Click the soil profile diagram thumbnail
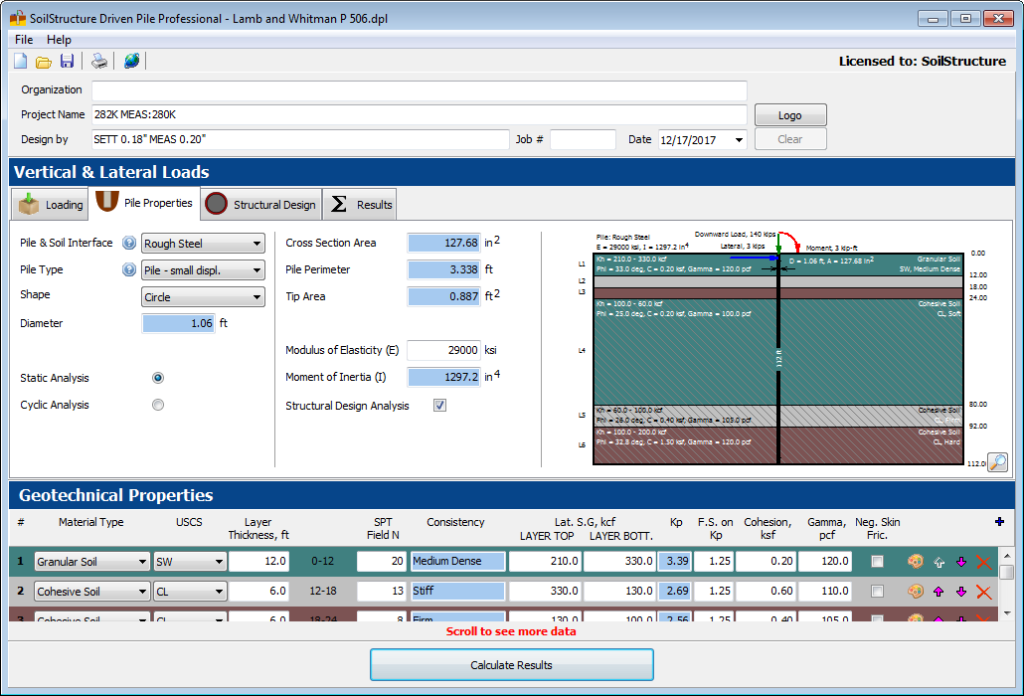This screenshot has height=696, width=1024. tap(777, 358)
